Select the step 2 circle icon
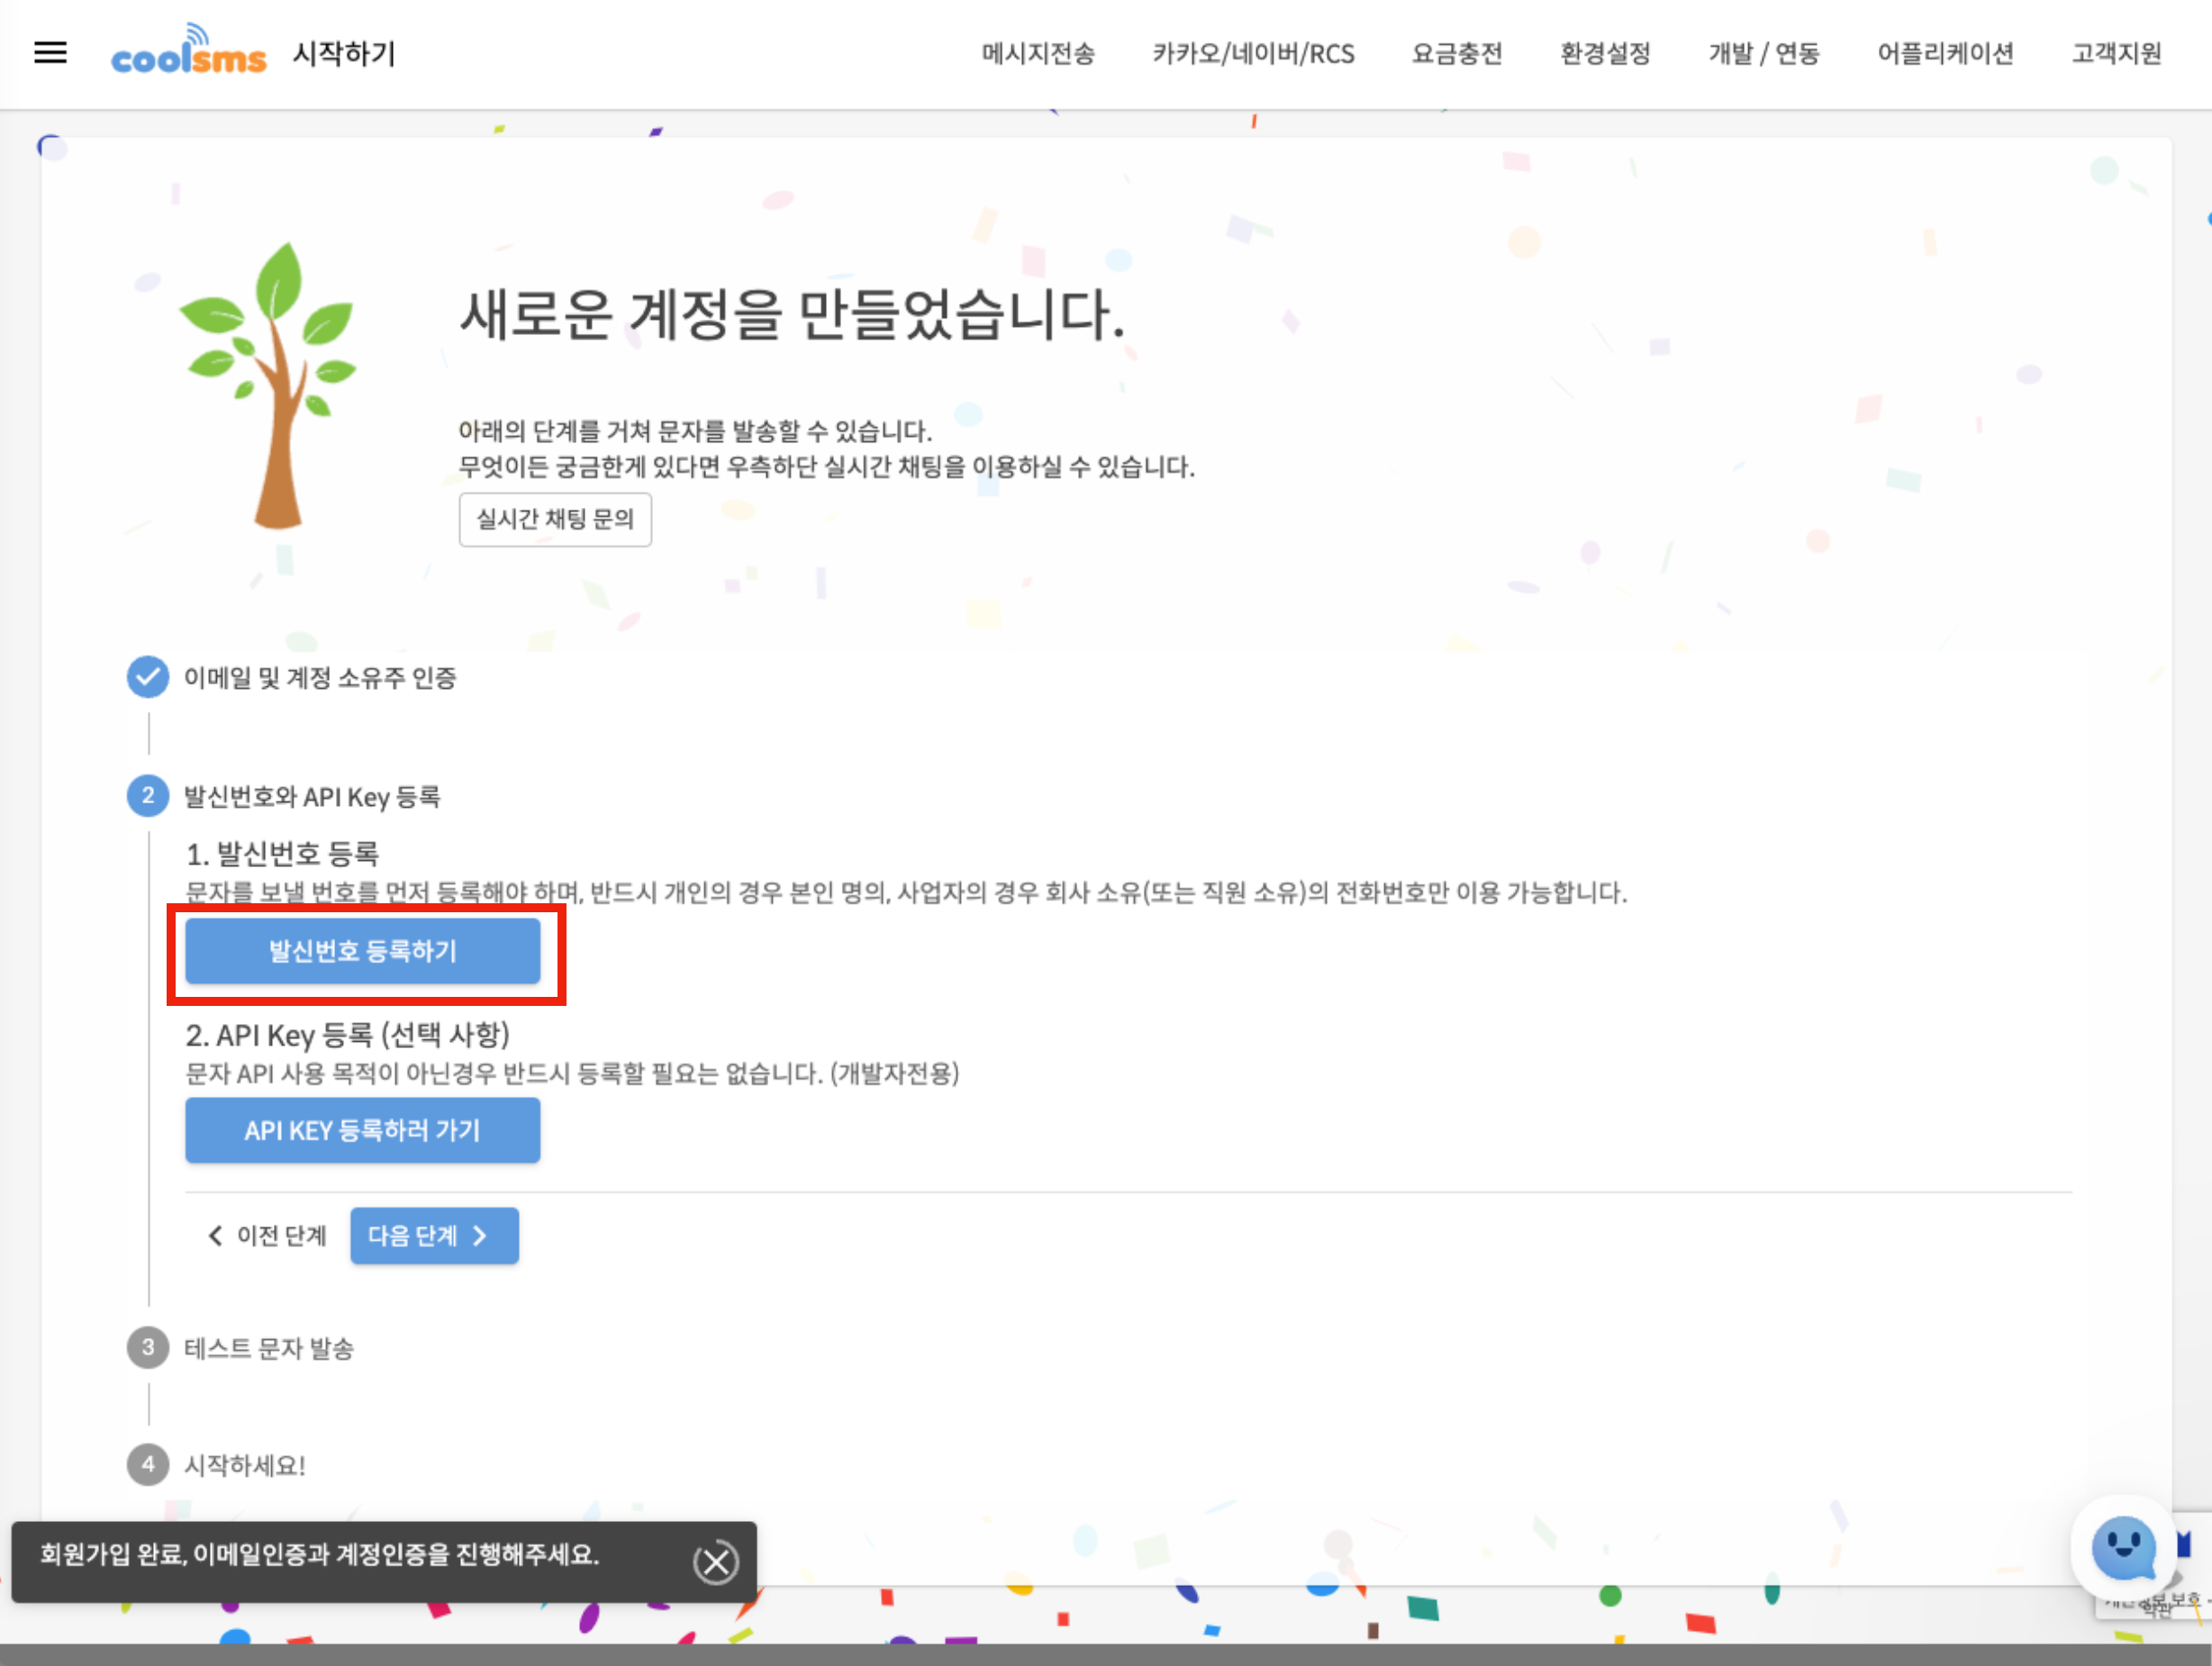Image resolution: width=2212 pixels, height=1666 pixels. 148,796
